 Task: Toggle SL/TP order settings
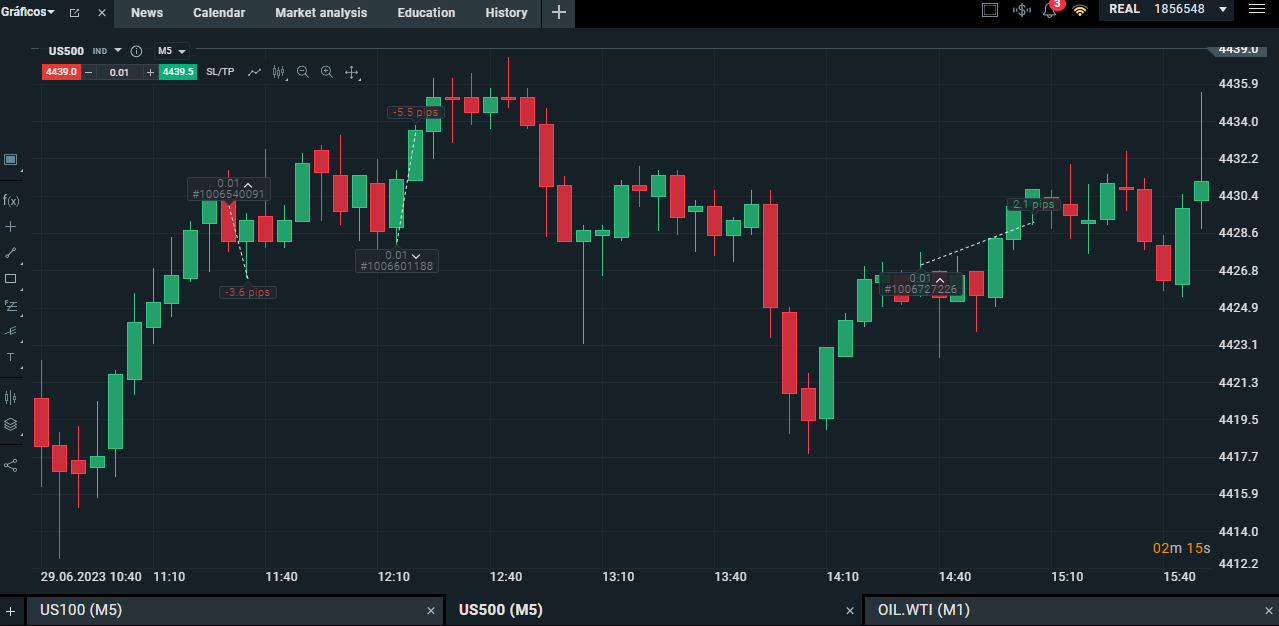pos(220,72)
